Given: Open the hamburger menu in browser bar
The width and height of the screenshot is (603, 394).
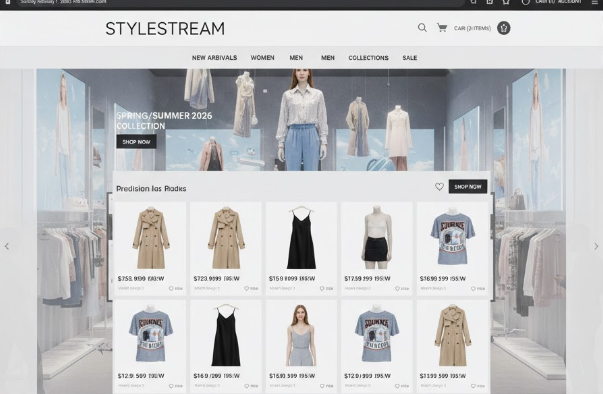Looking at the screenshot, I should 594,2.
